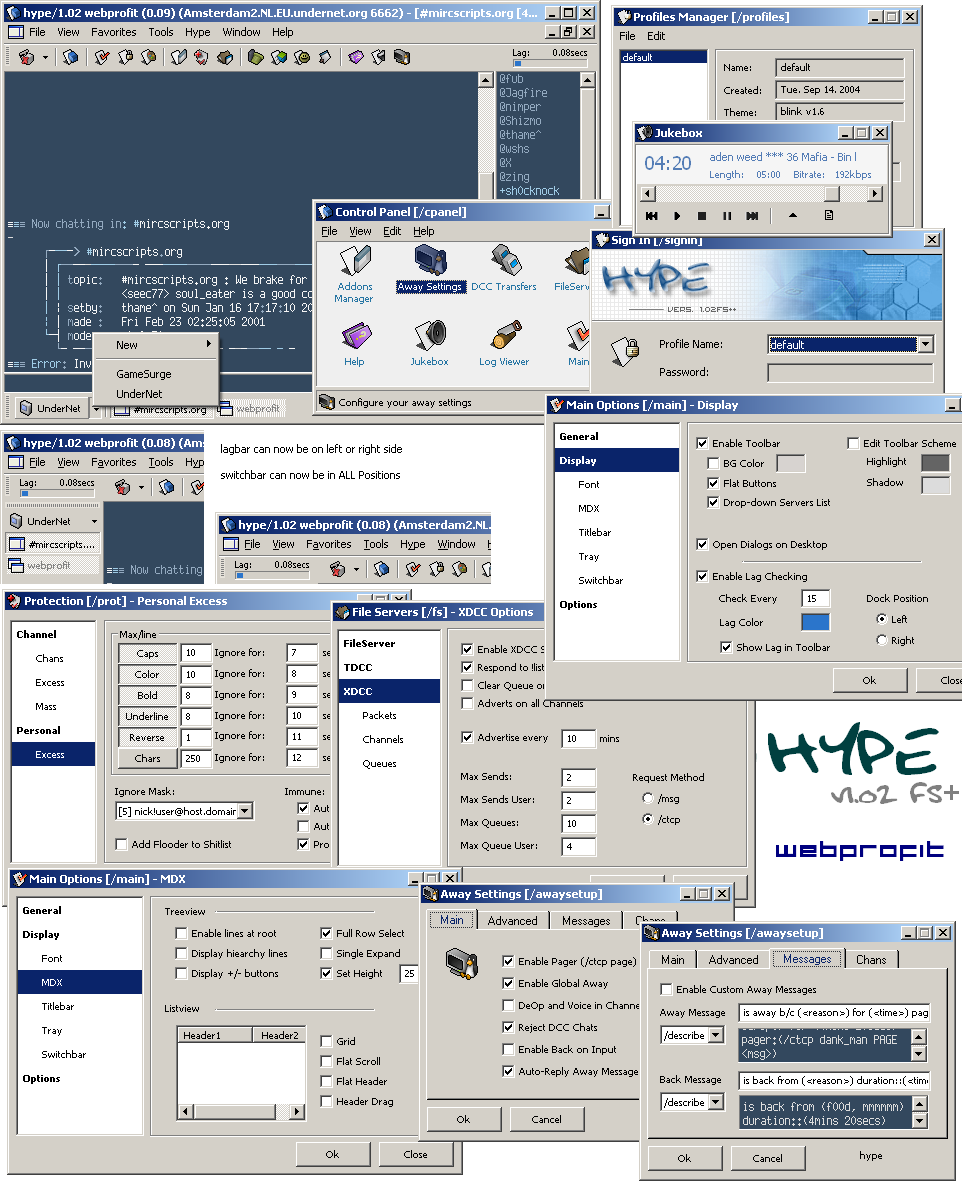Open the Jukebox icon in Control Panel

429,344
